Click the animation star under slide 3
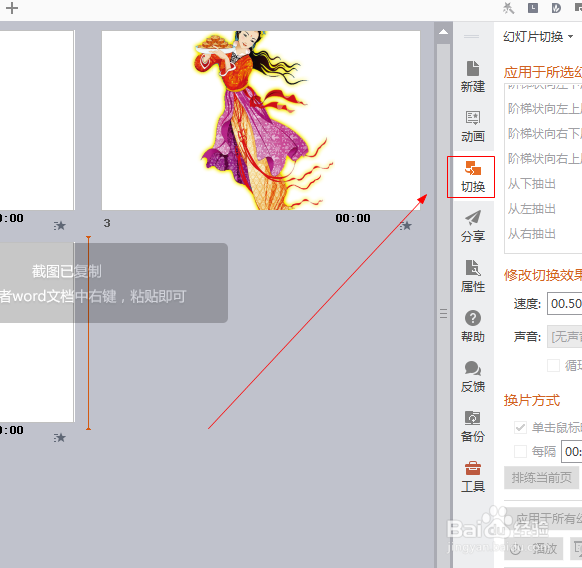 click(406, 226)
